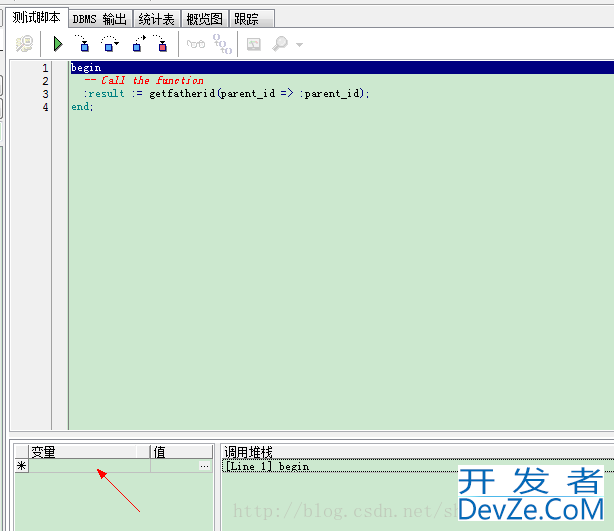Click the highlighted begin line

[342, 68]
